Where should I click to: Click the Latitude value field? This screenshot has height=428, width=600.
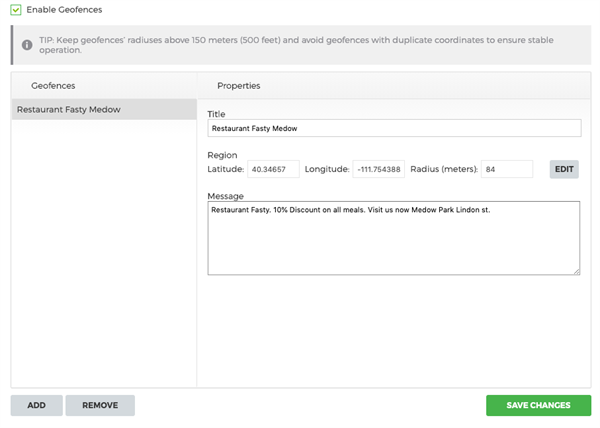point(273,169)
